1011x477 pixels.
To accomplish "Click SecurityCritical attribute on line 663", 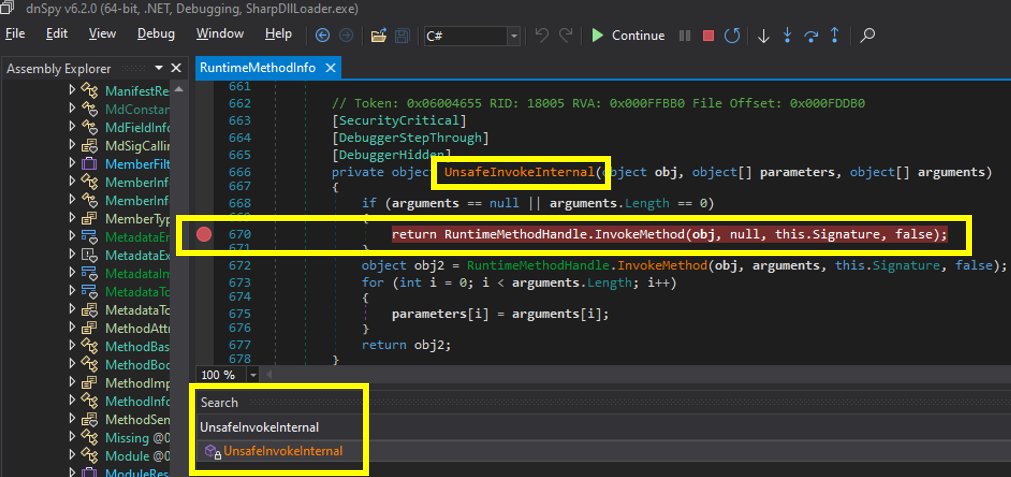I will coord(398,121).
